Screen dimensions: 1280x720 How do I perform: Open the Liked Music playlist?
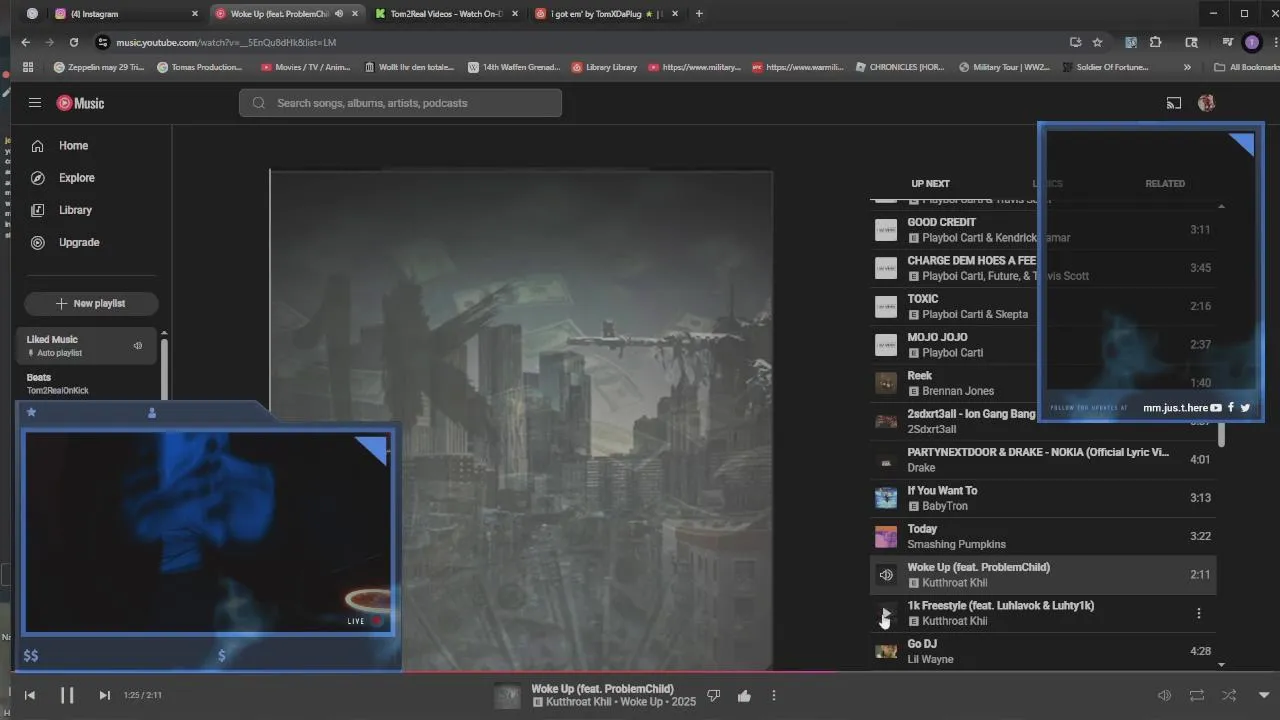tap(86, 345)
